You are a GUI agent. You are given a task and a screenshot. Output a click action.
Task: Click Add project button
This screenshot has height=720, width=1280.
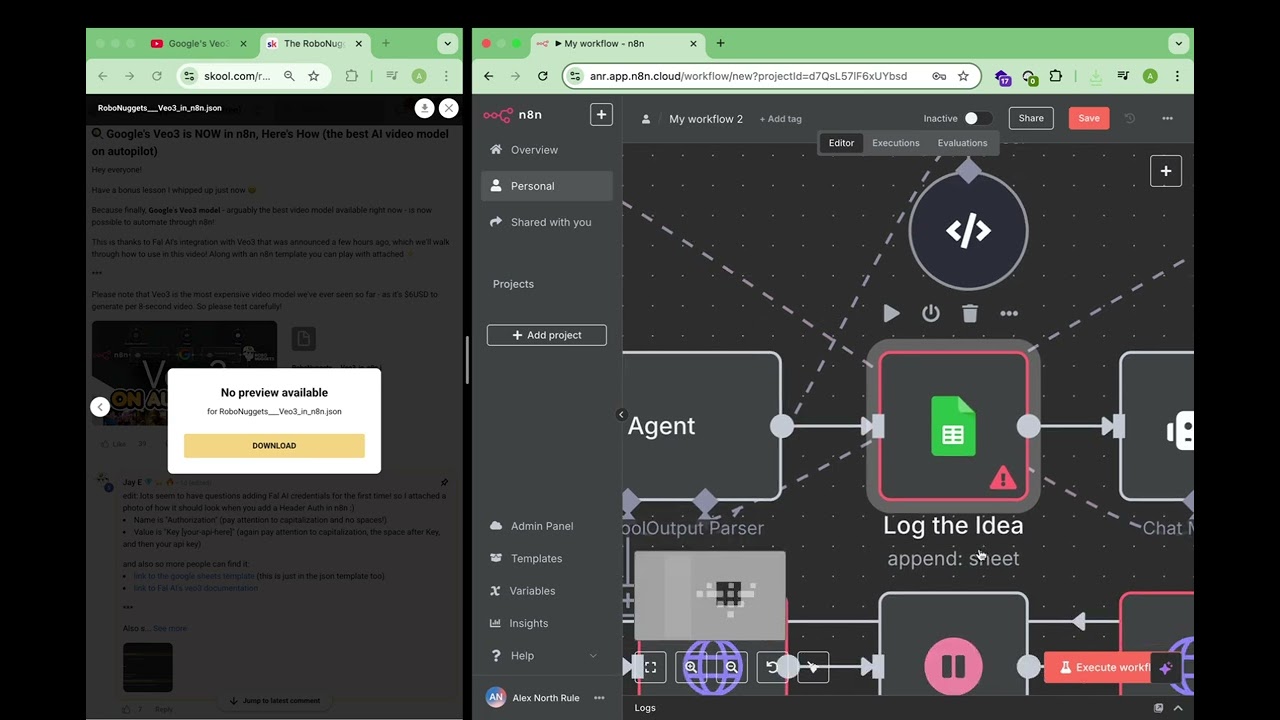[547, 335]
